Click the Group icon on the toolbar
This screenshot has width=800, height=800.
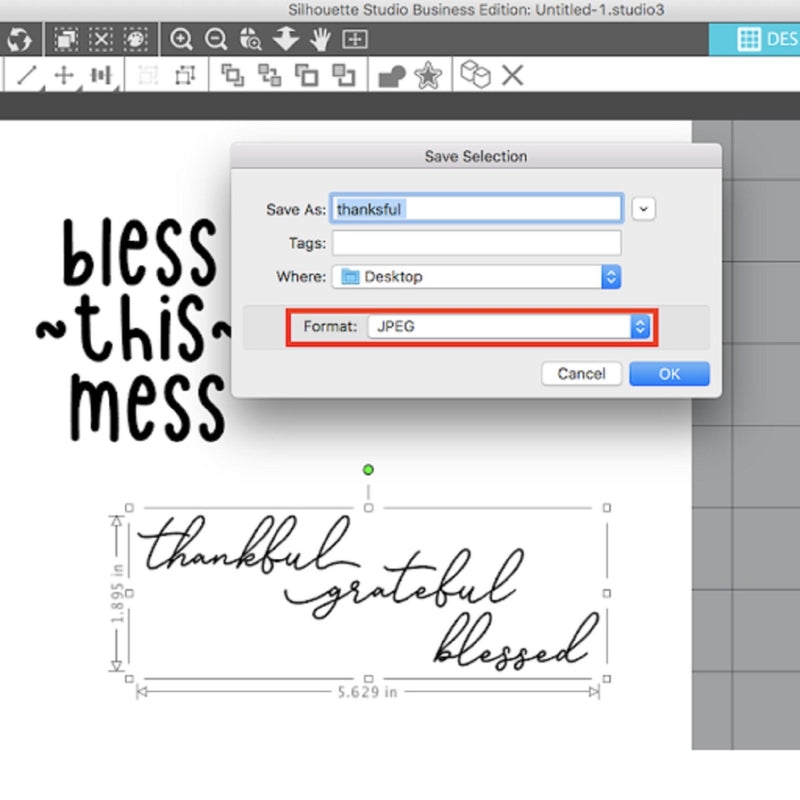click(231, 74)
